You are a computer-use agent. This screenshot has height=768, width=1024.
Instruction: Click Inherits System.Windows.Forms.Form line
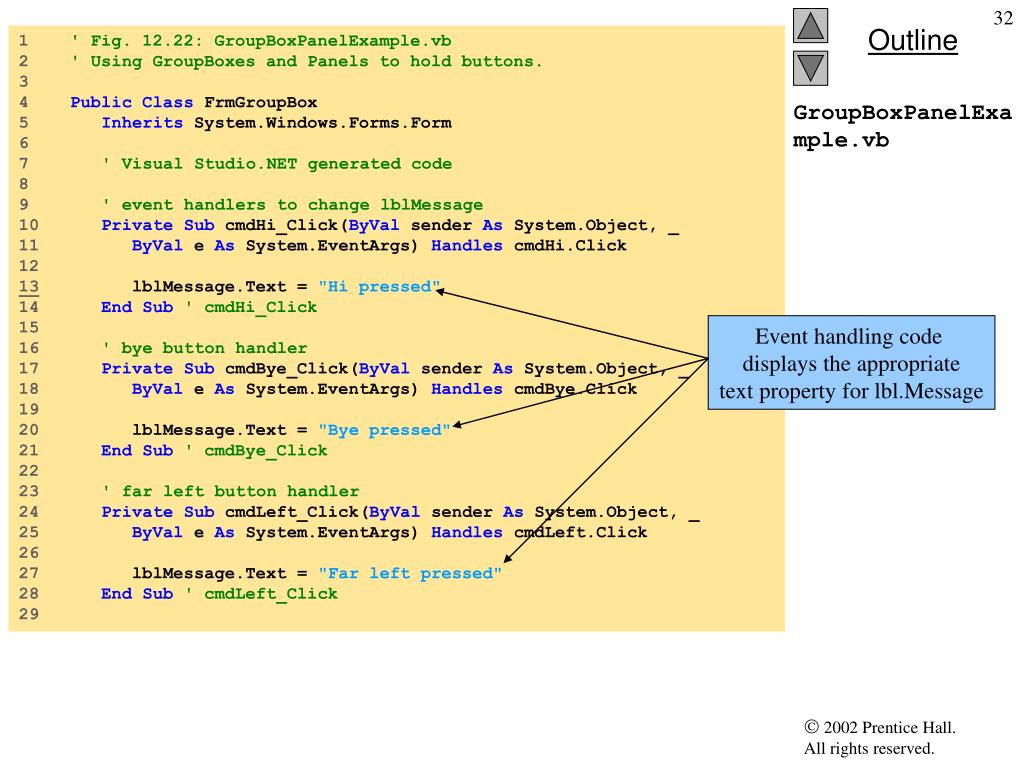click(x=277, y=123)
